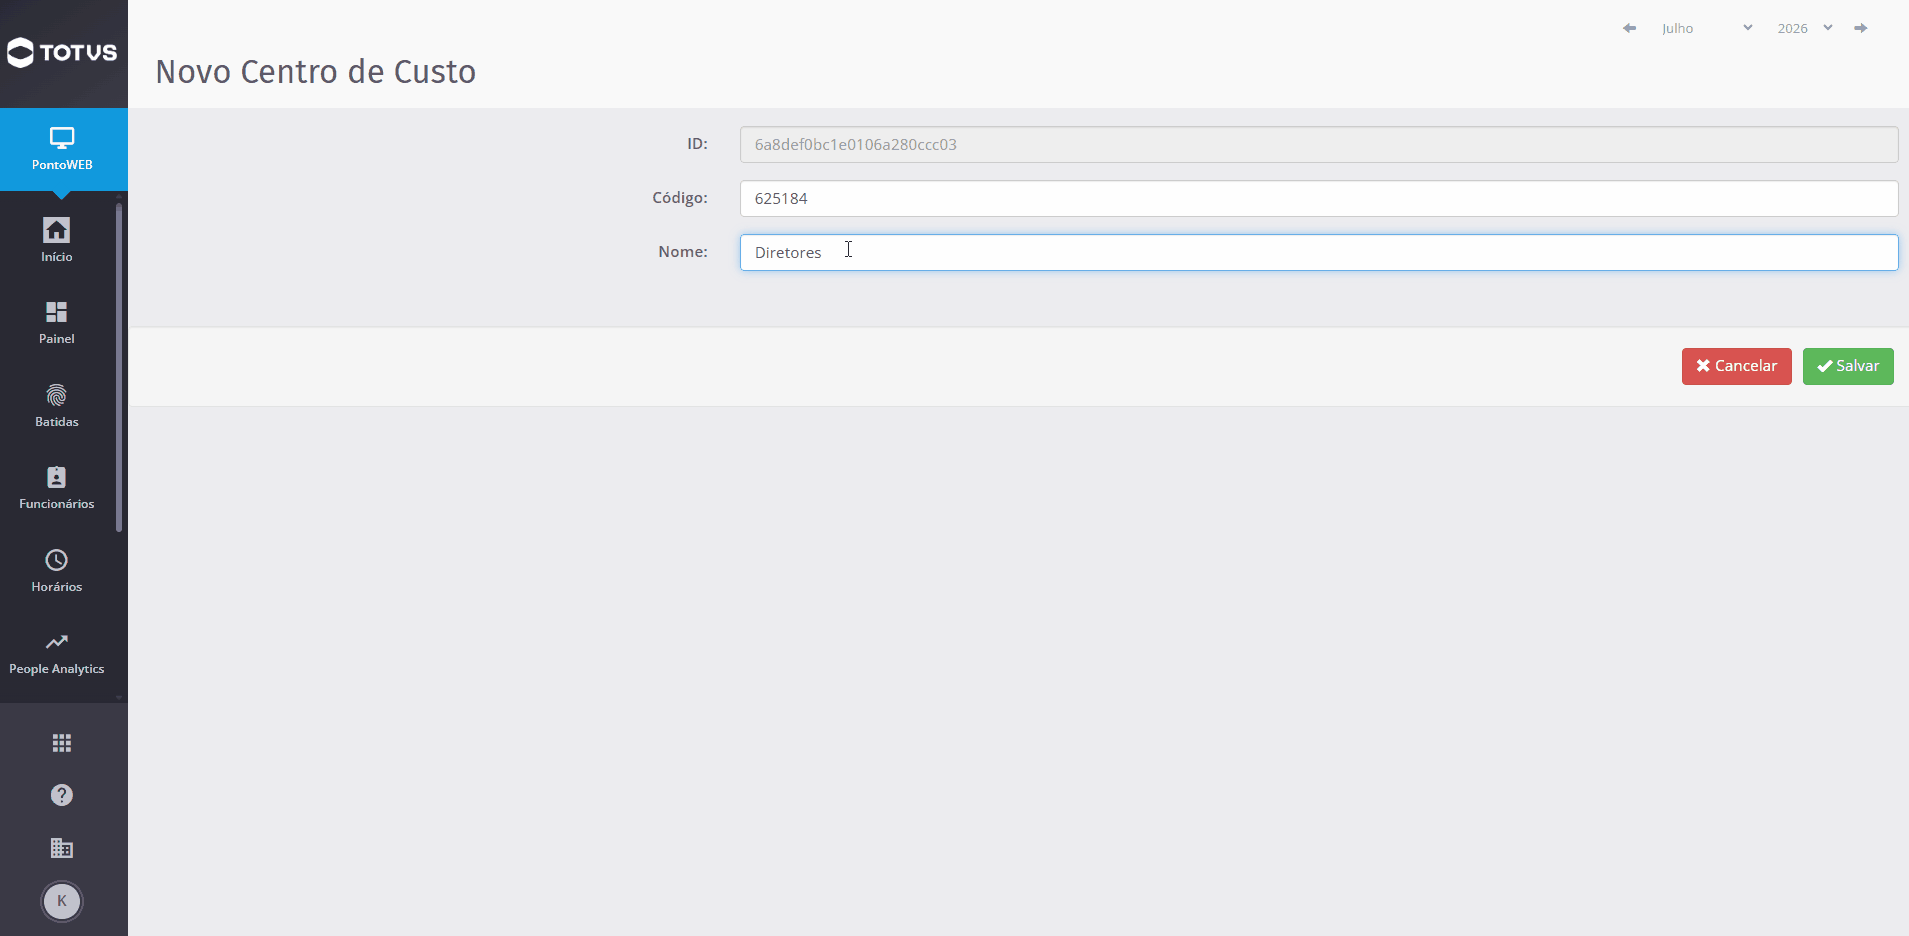Open the Painel dashboard

point(57,323)
